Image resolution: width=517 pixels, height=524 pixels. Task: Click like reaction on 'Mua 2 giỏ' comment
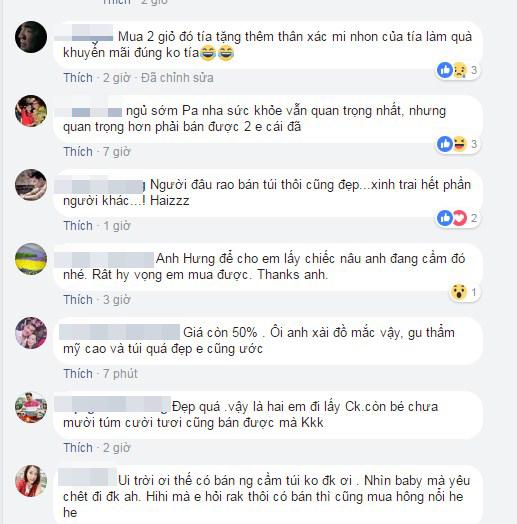[445, 70]
